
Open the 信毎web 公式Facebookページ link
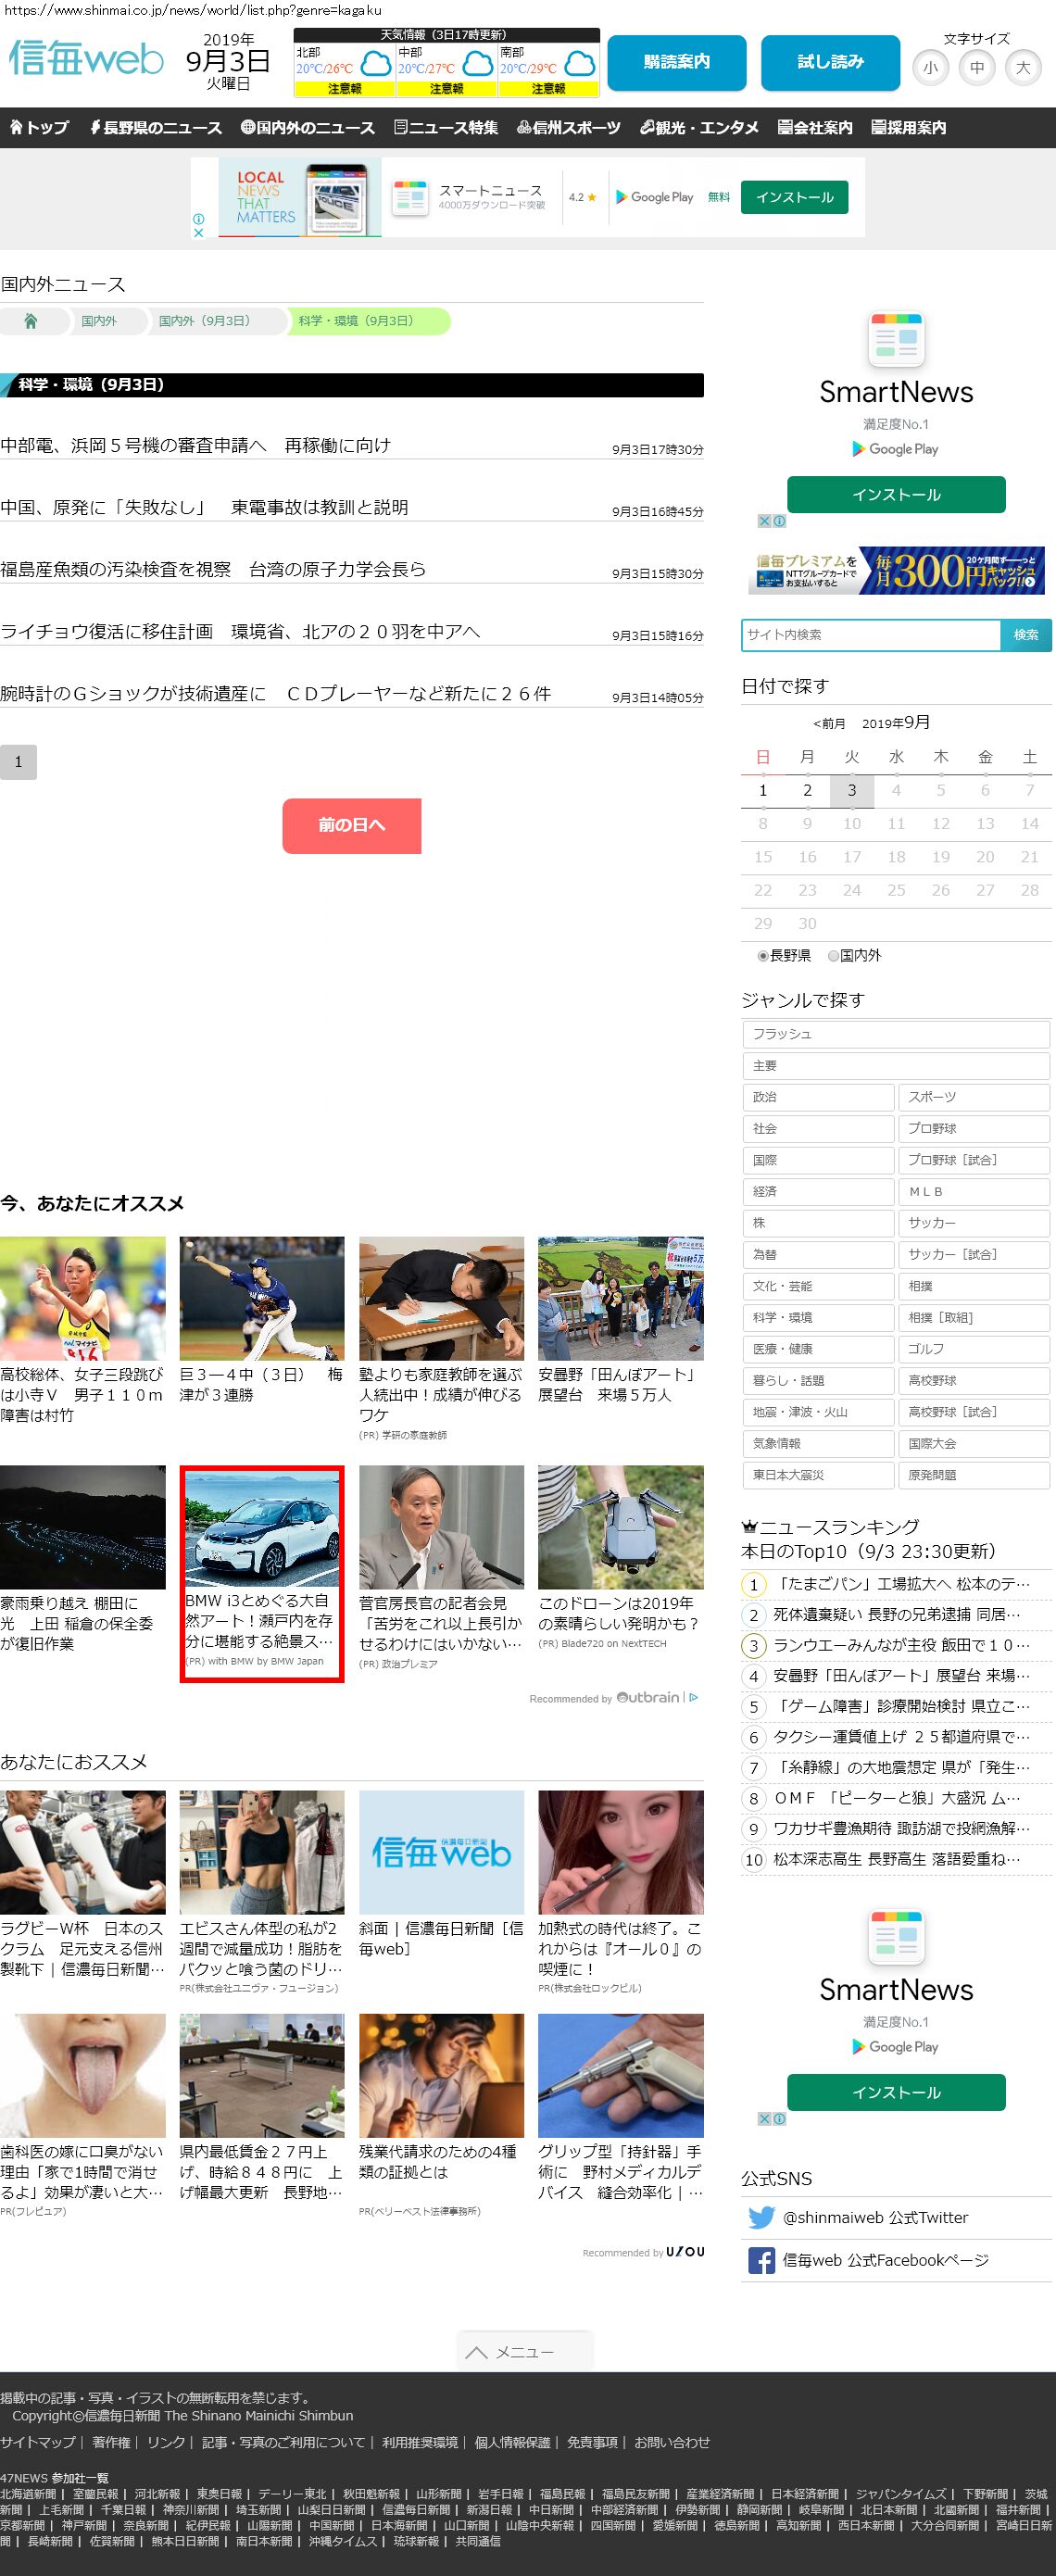point(885,2260)
